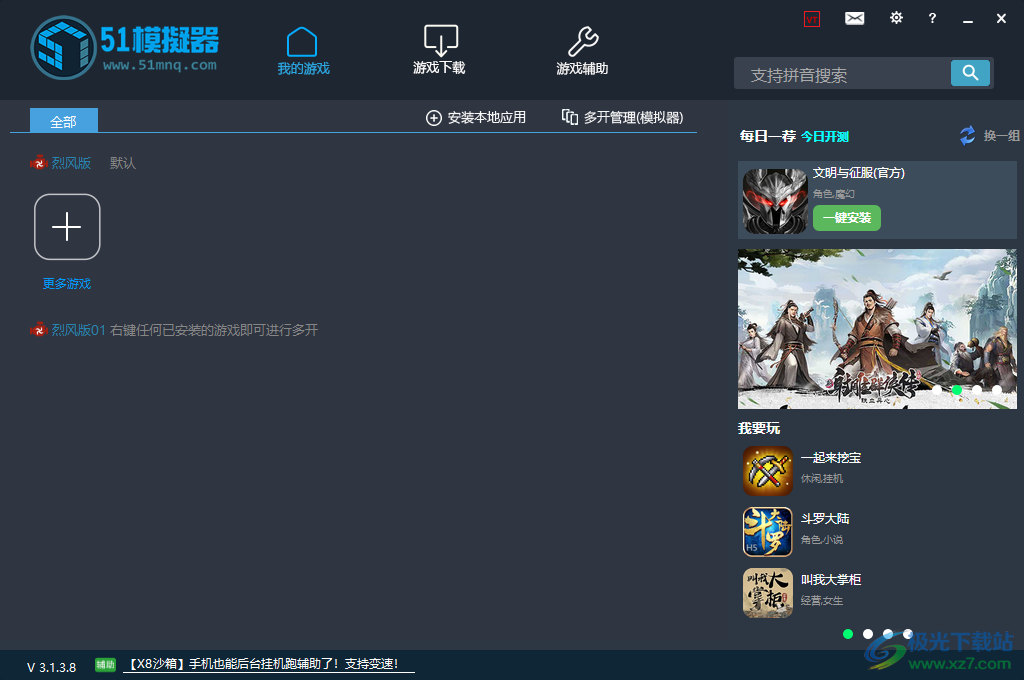Click the 51模拟器 cube logo
This screenshot has width=1024, height=680.
63,48
